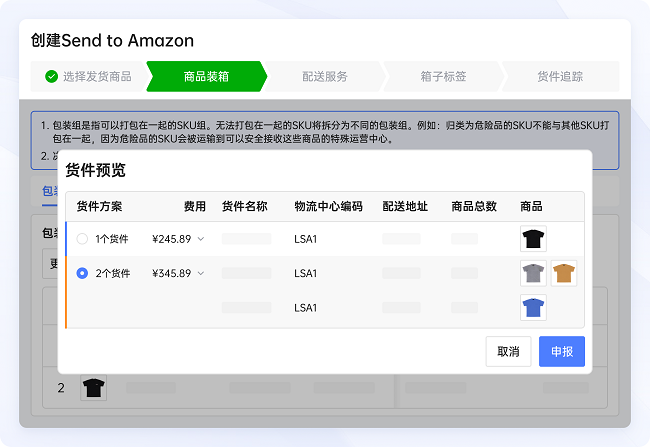Expand the ¥245.89 cost chevron

click(201, 239)
